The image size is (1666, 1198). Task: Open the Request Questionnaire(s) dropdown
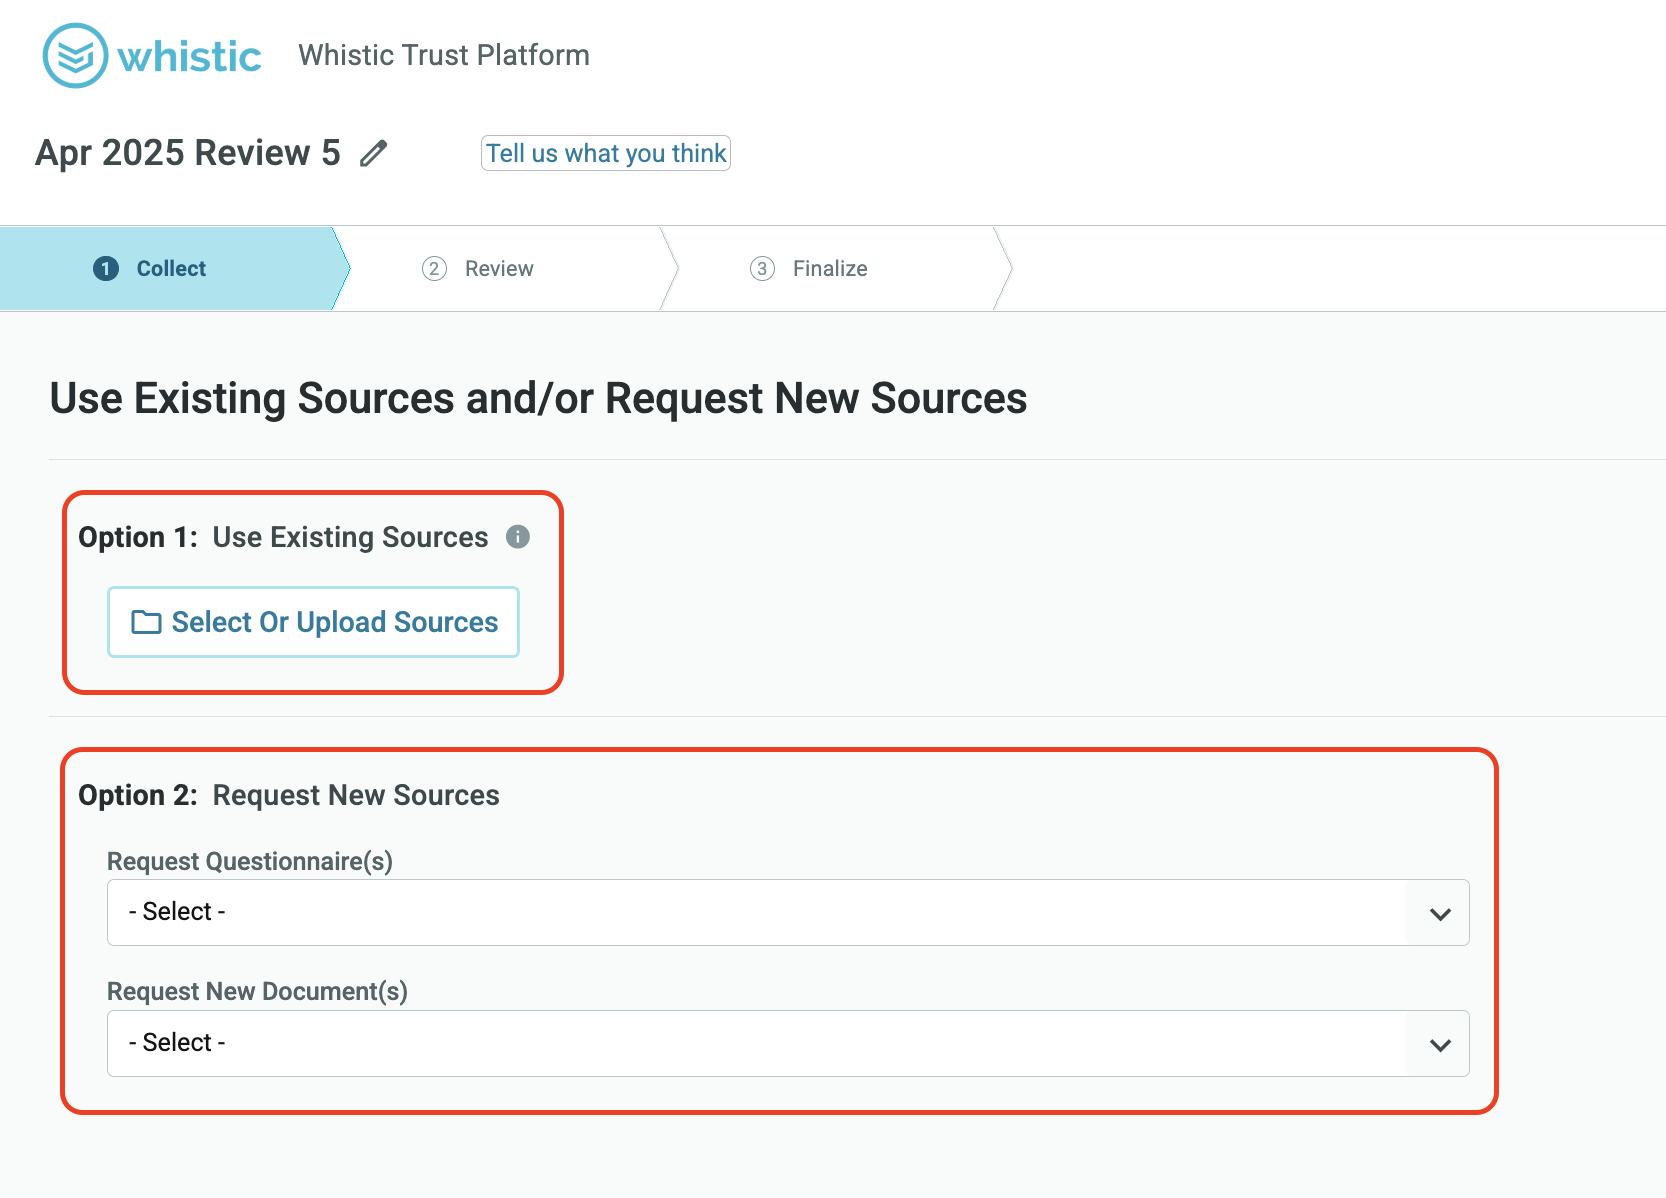click(x=788, y=912)
